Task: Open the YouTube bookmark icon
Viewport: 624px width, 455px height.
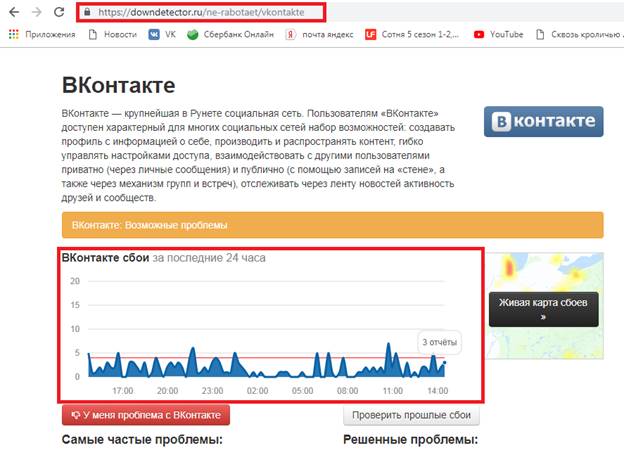Action: 479,35
